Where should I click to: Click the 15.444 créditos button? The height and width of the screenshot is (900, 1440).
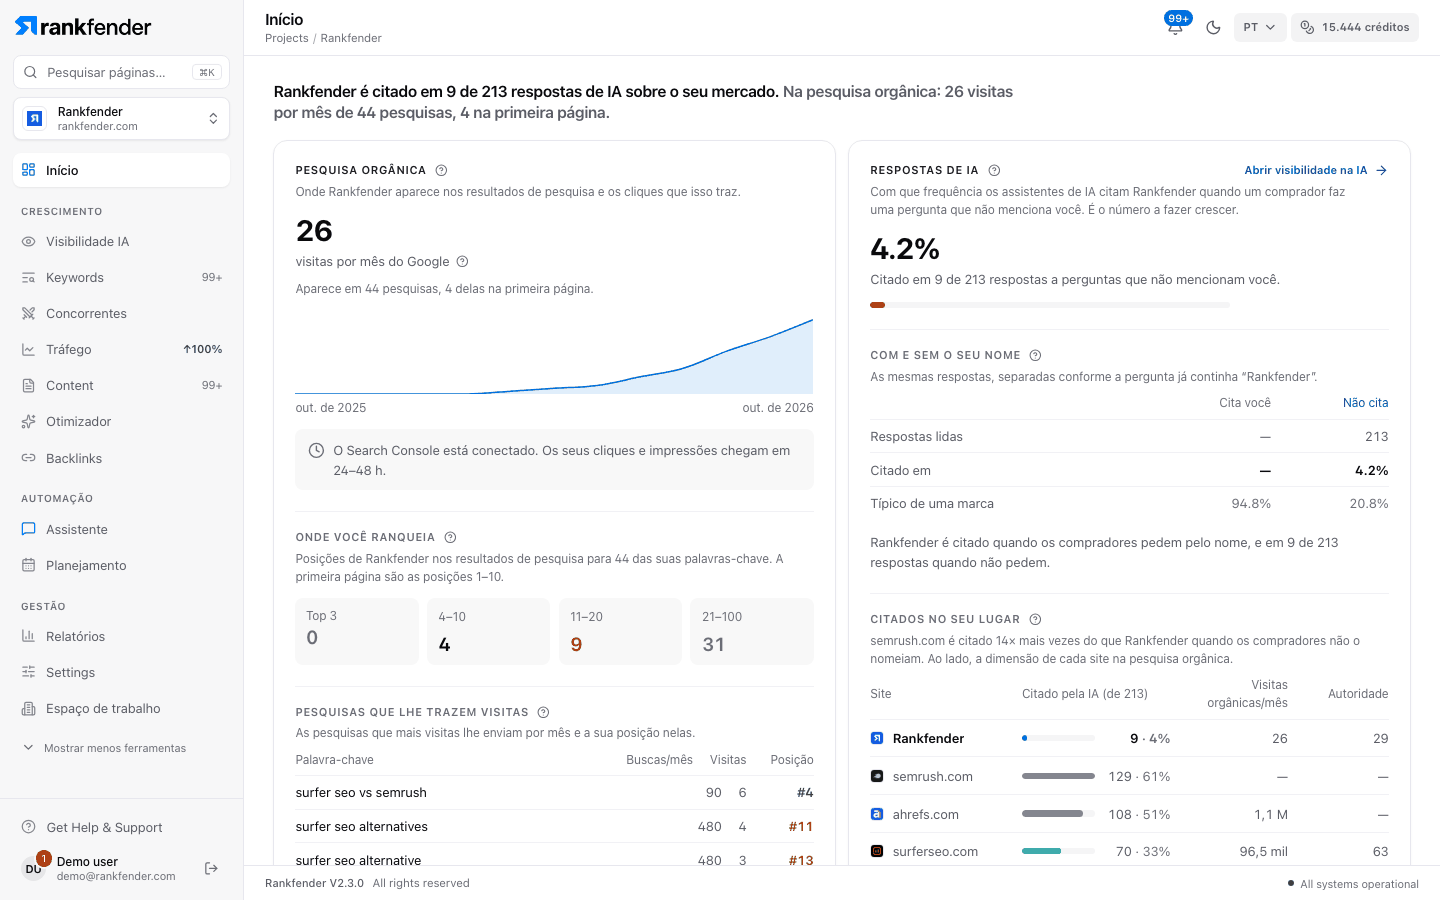click(1355, 27)
